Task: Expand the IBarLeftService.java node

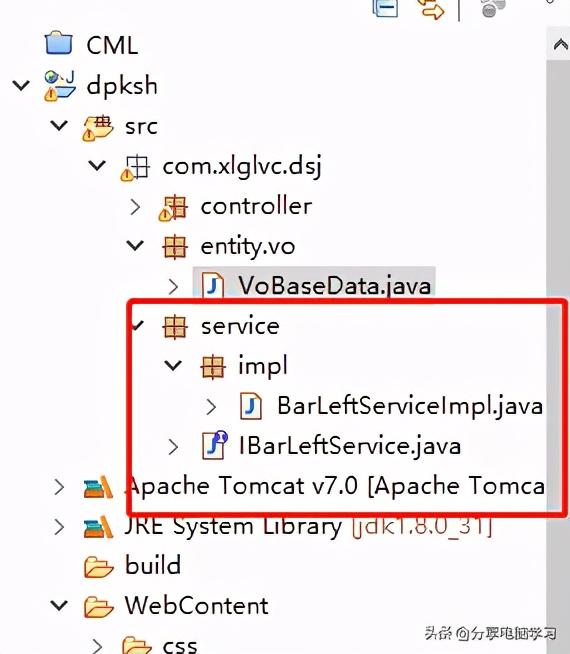Action: 173,447
